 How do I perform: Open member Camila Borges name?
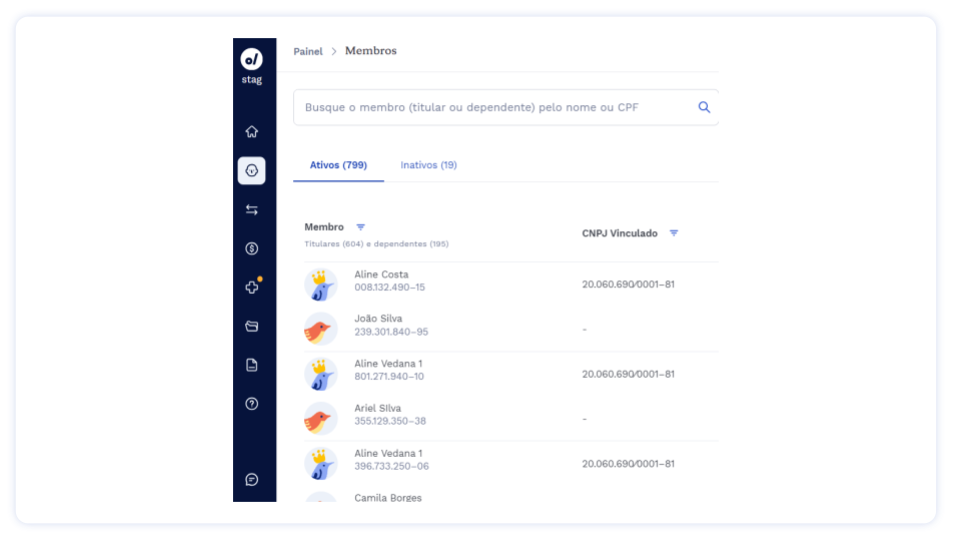388,498
